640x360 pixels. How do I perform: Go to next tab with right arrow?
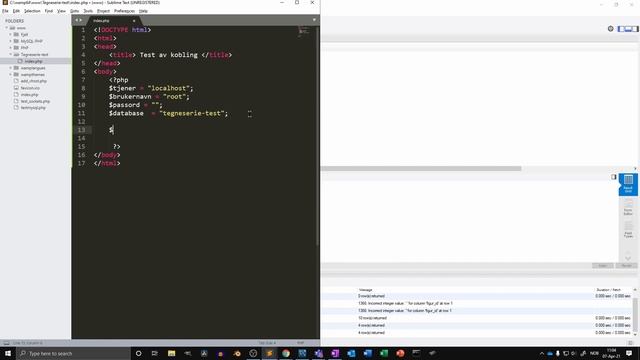click(x=80, y=20)
